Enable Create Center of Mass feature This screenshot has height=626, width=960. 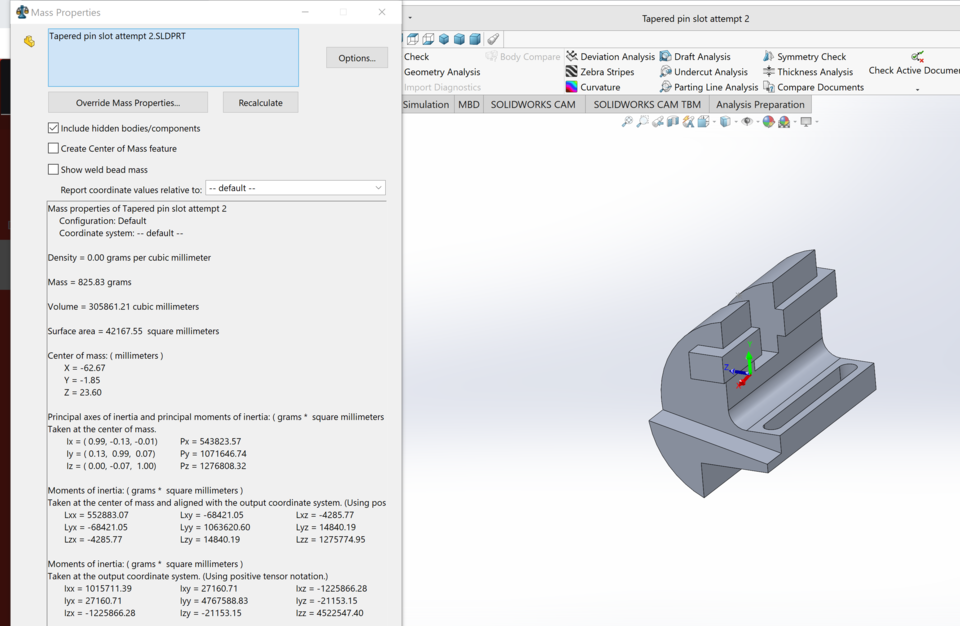[x=52, y=148]
